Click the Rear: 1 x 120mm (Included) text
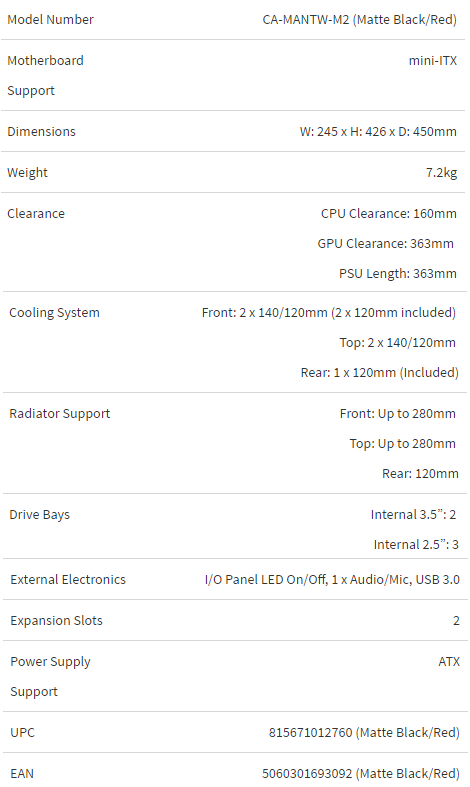Image resolution: width=470 pixels, height=787 pixels. [x=380, y=372]
